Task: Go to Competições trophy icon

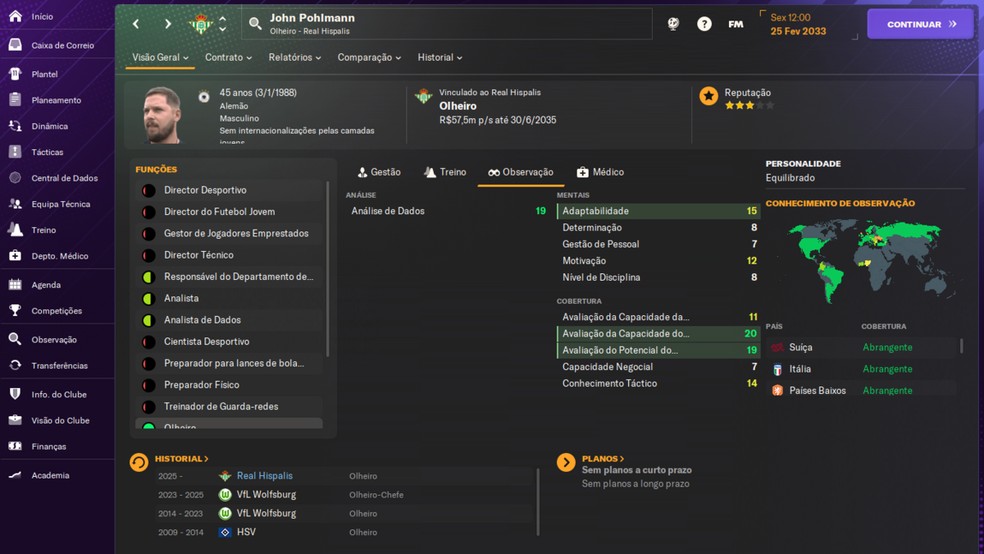Action: tap(15, 311)
